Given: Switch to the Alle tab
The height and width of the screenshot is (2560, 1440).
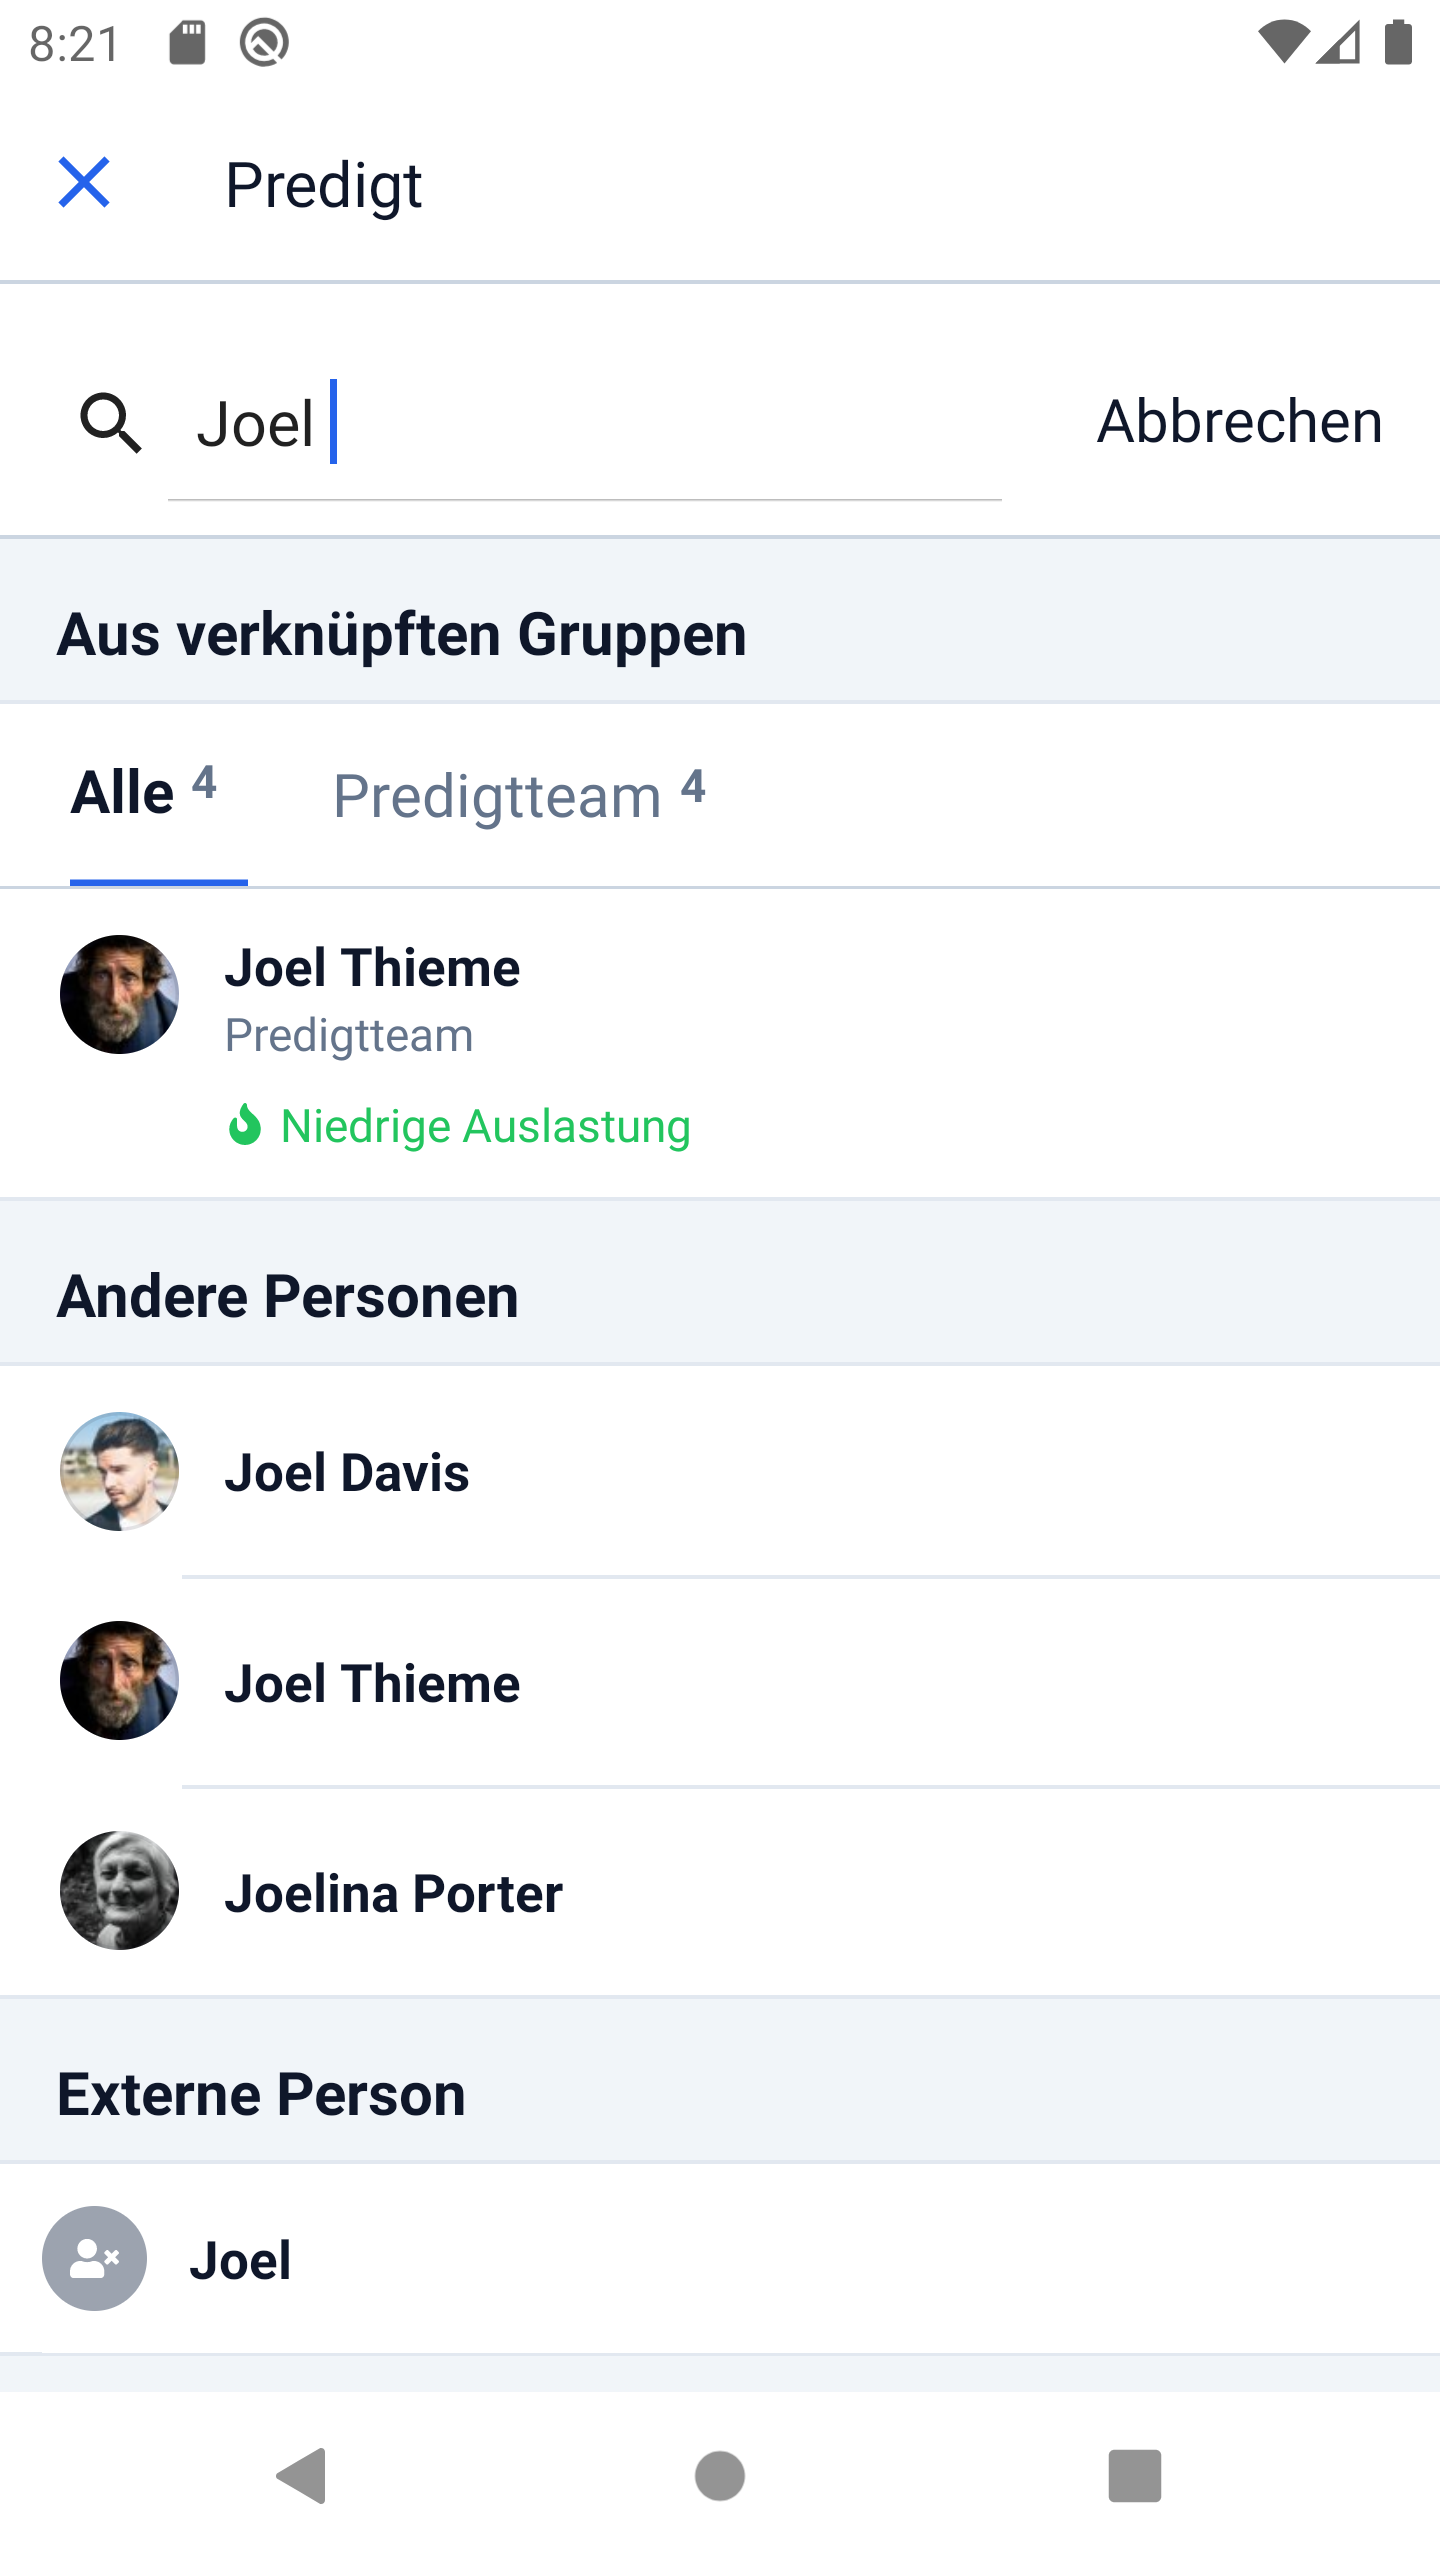Looking at the screenshot, I should click(144, 794).
